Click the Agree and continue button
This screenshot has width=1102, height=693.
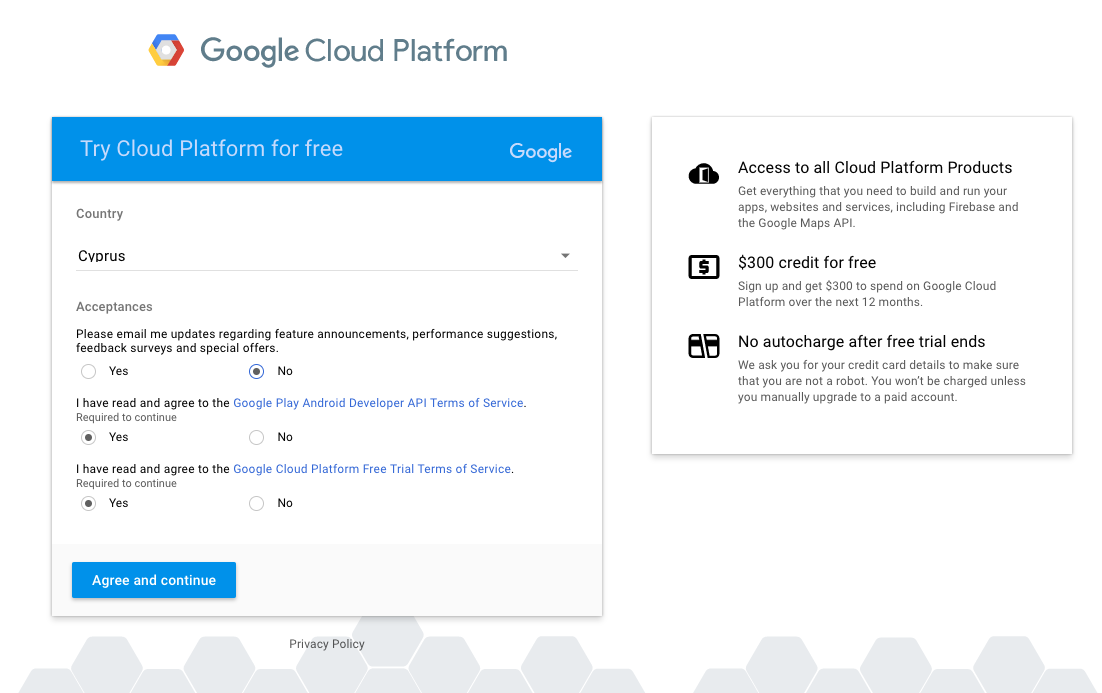pyautogui.click(x=154, y=580)
